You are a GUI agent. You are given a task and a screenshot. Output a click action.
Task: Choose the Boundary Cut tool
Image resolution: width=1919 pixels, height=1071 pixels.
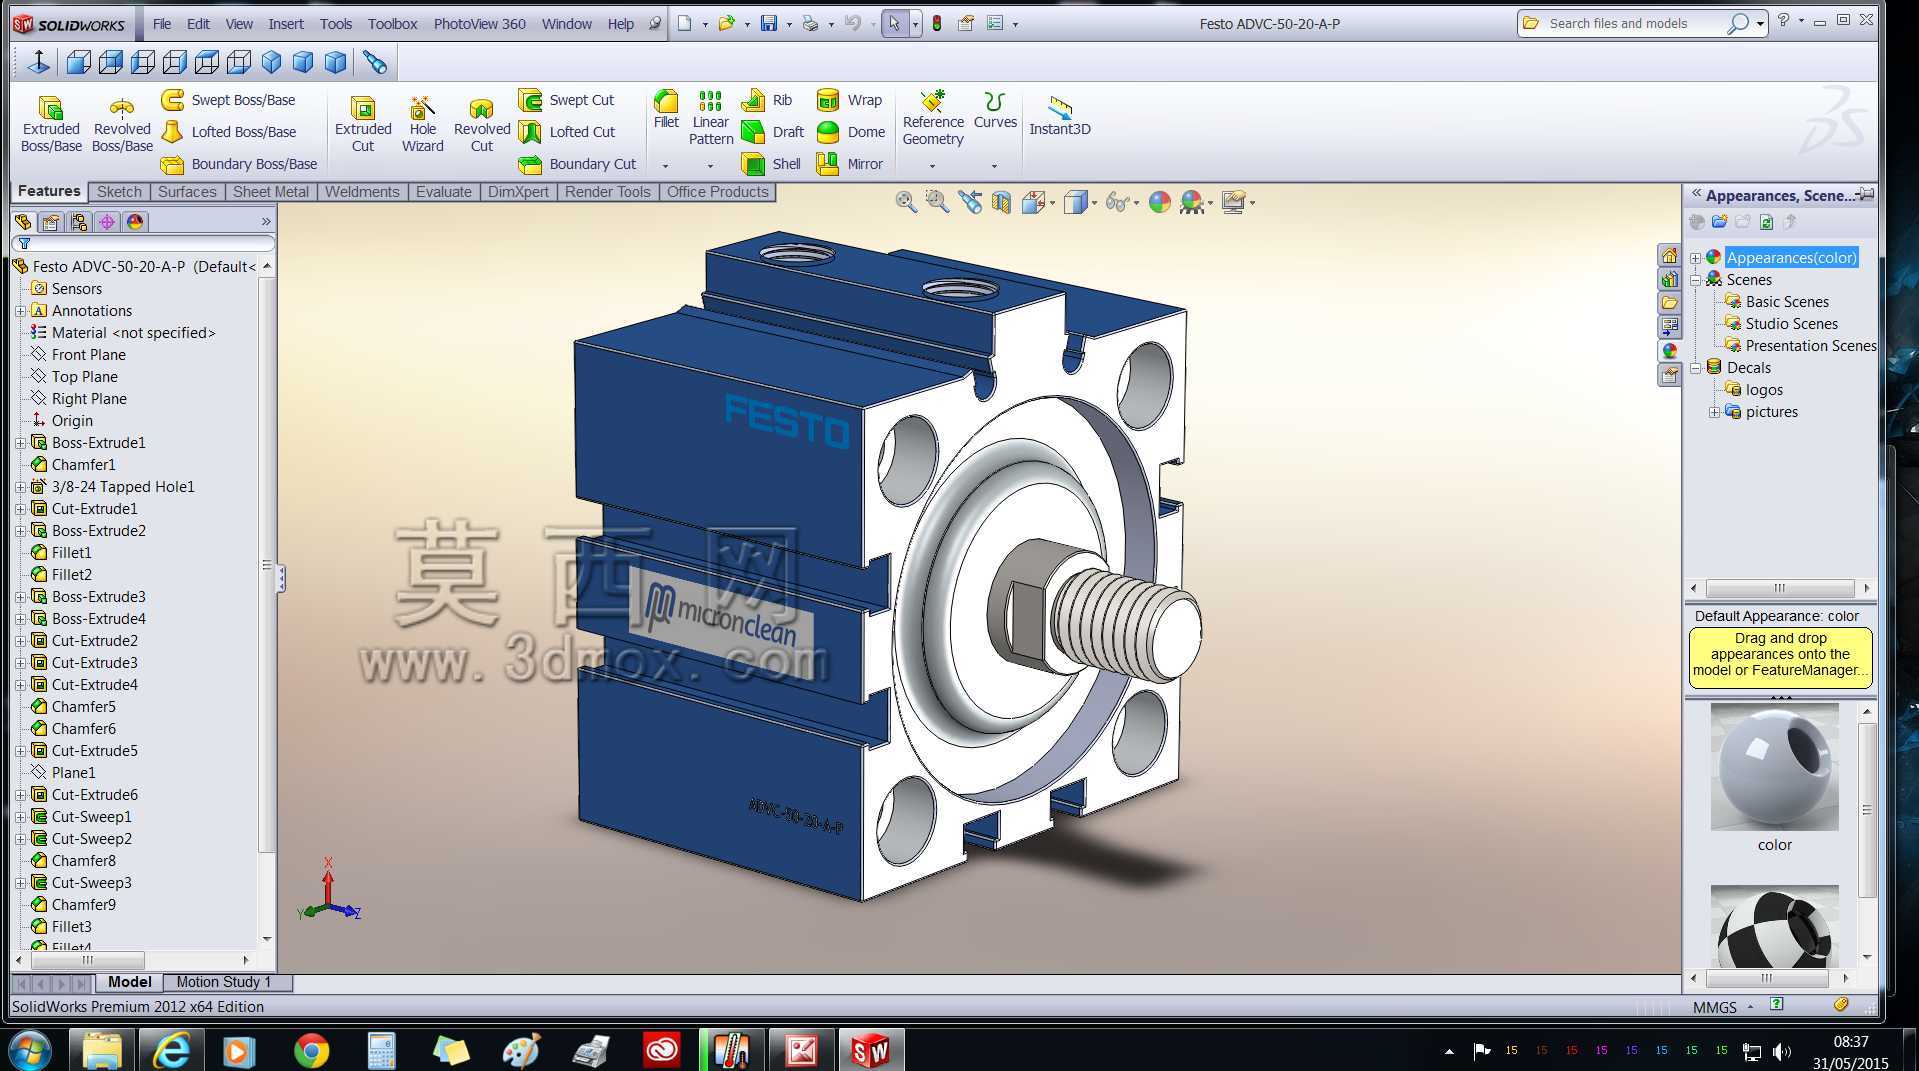pyautogui.click(x=578, y=164)
